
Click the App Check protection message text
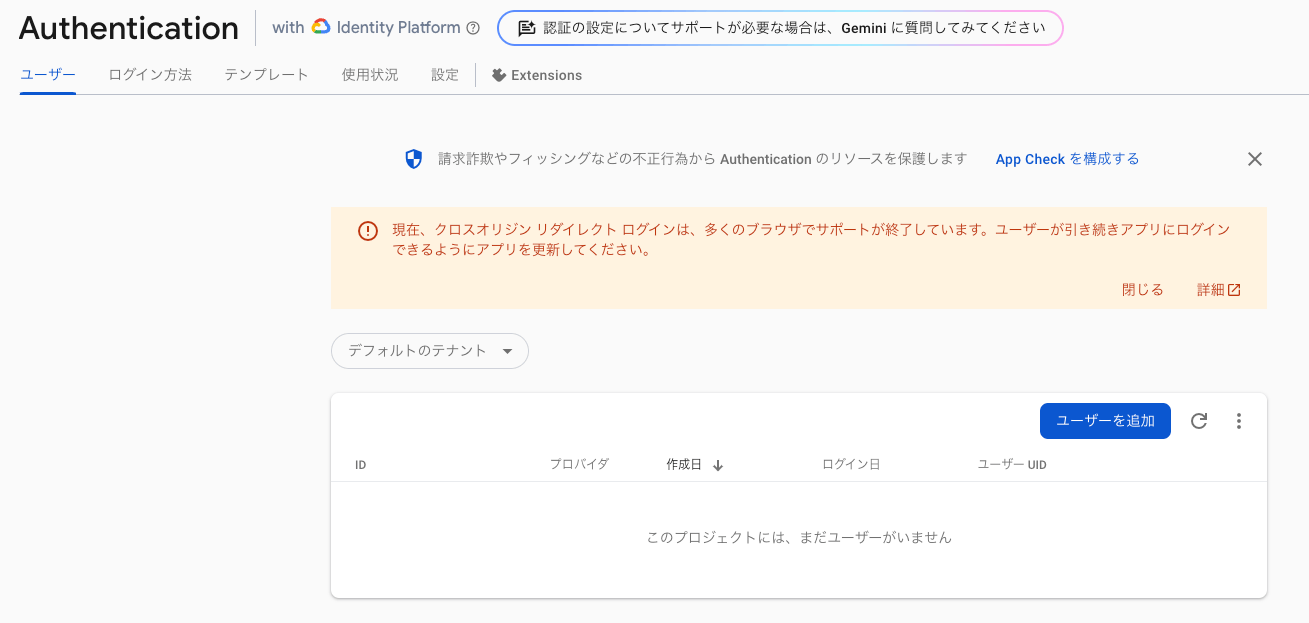(703, 159)
